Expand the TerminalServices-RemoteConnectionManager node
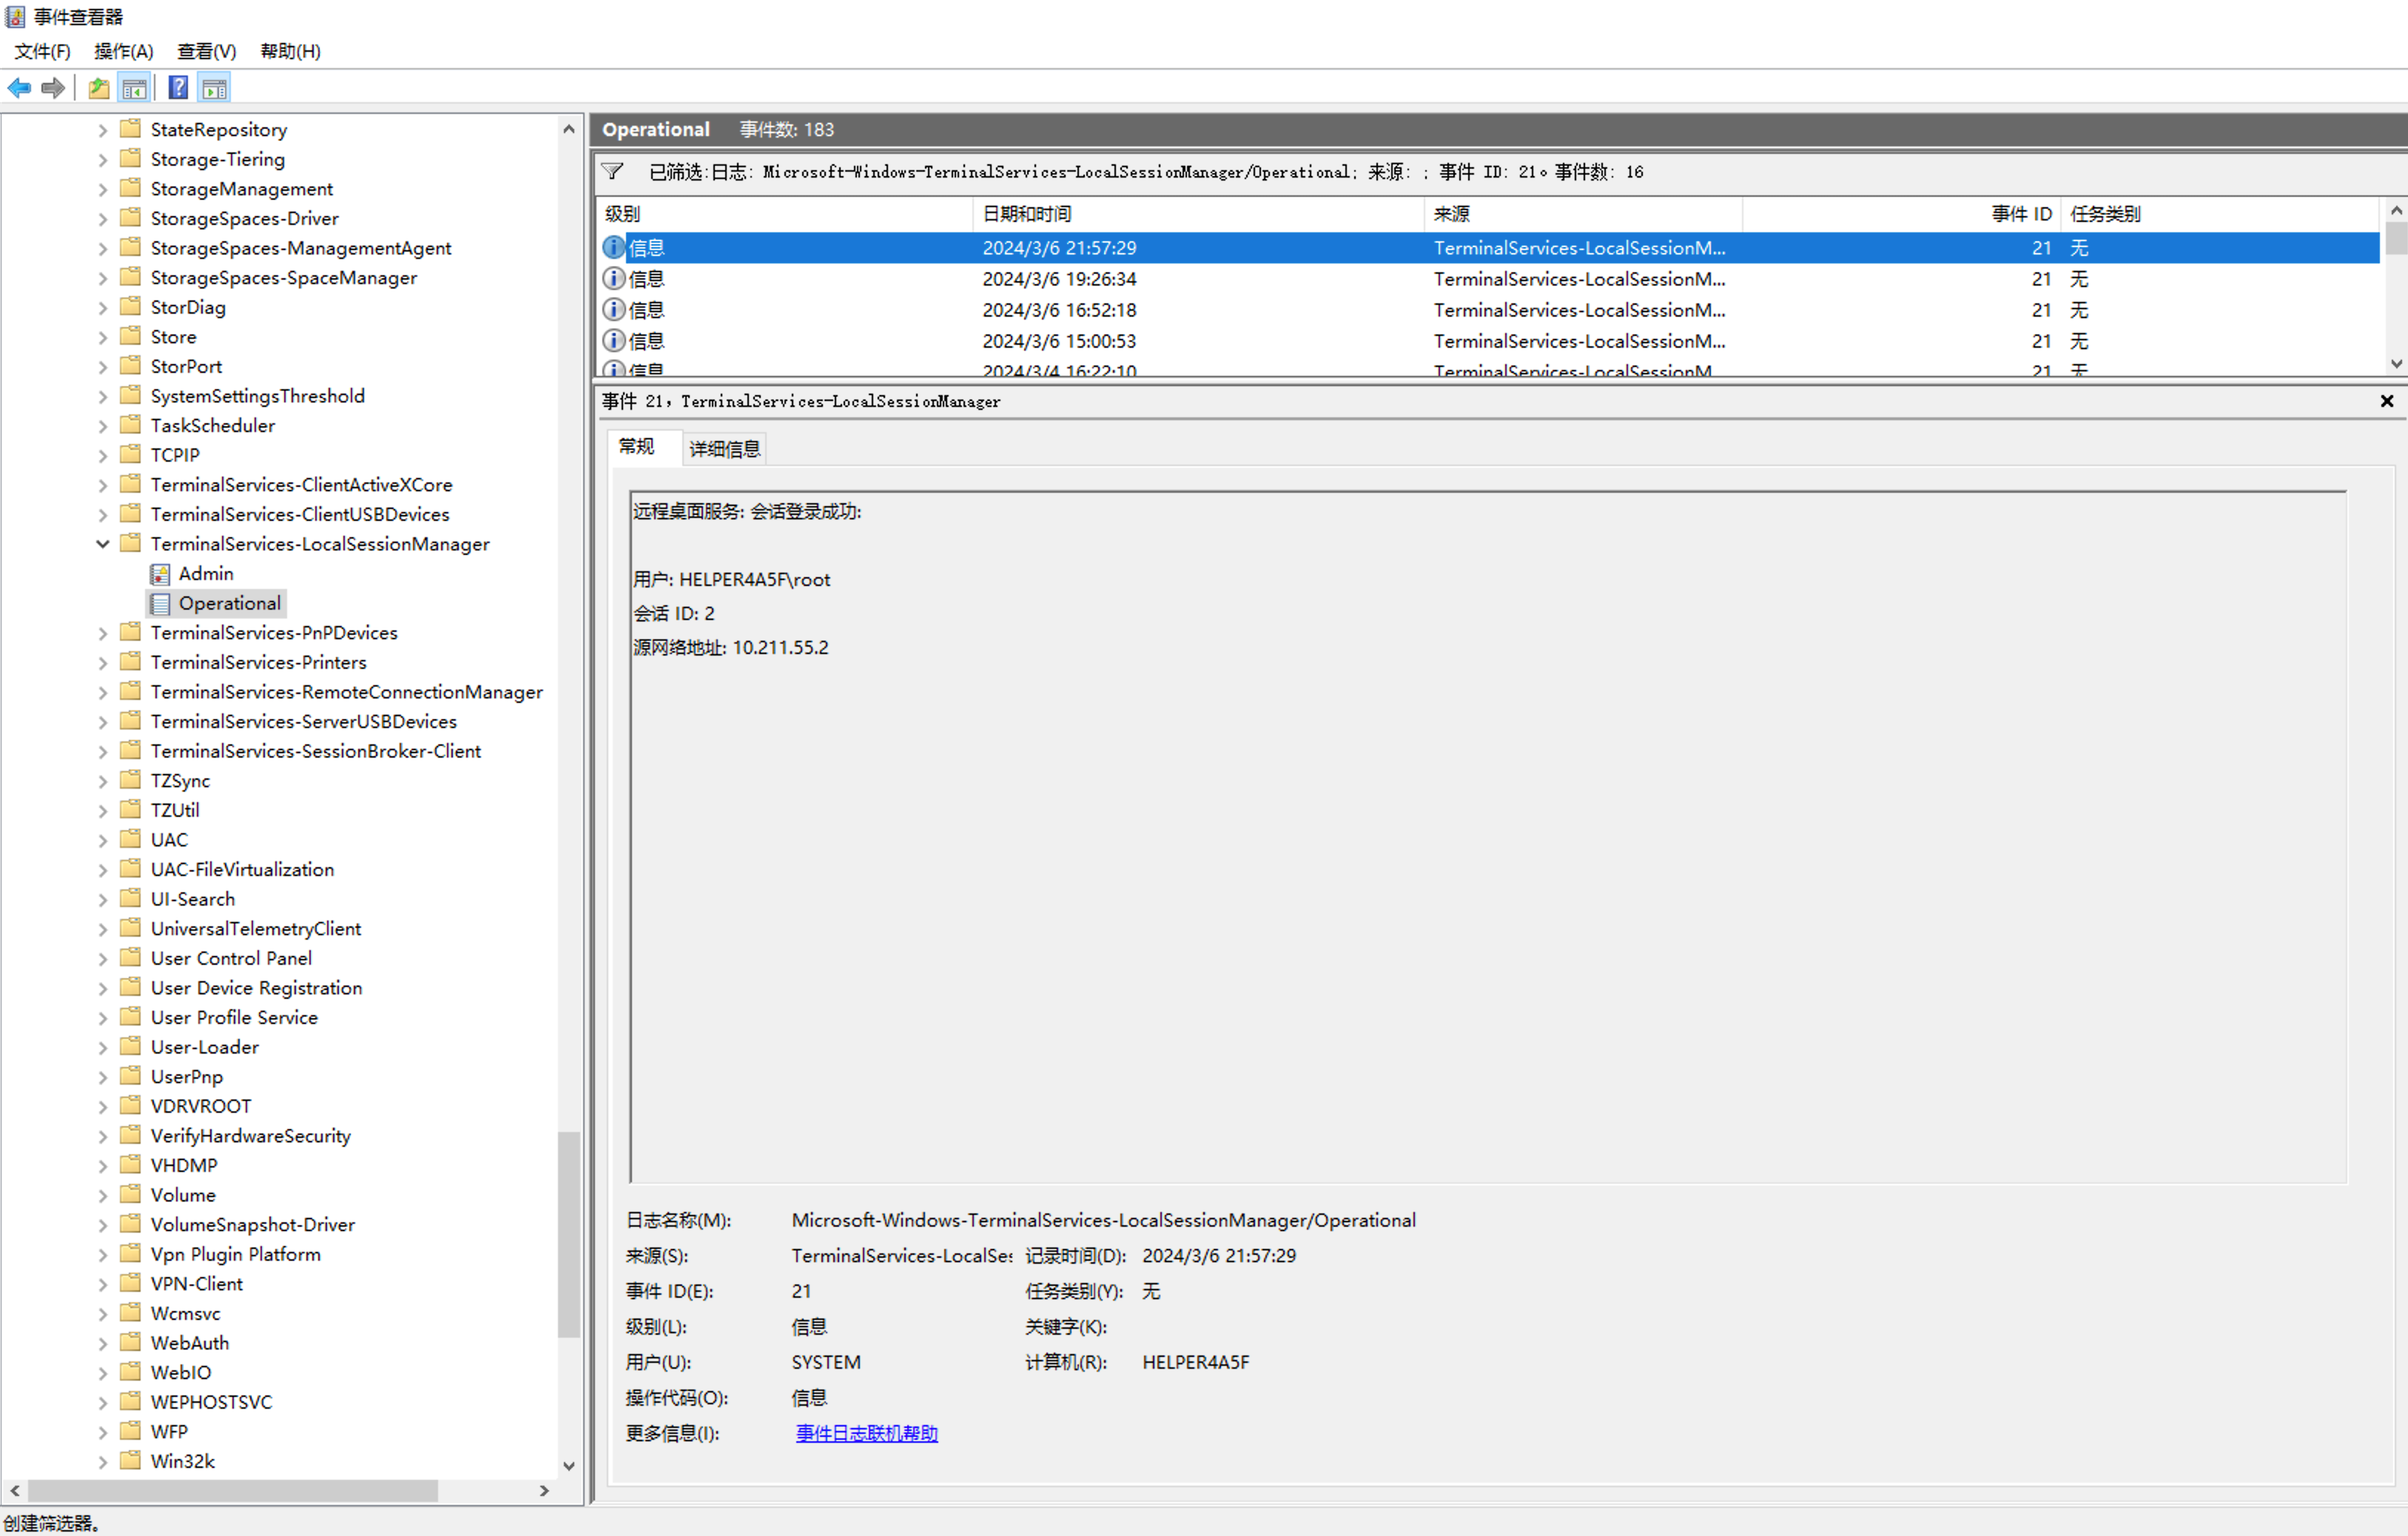2408x1536 pixels. pyautogui.click(x=102, y=692)
